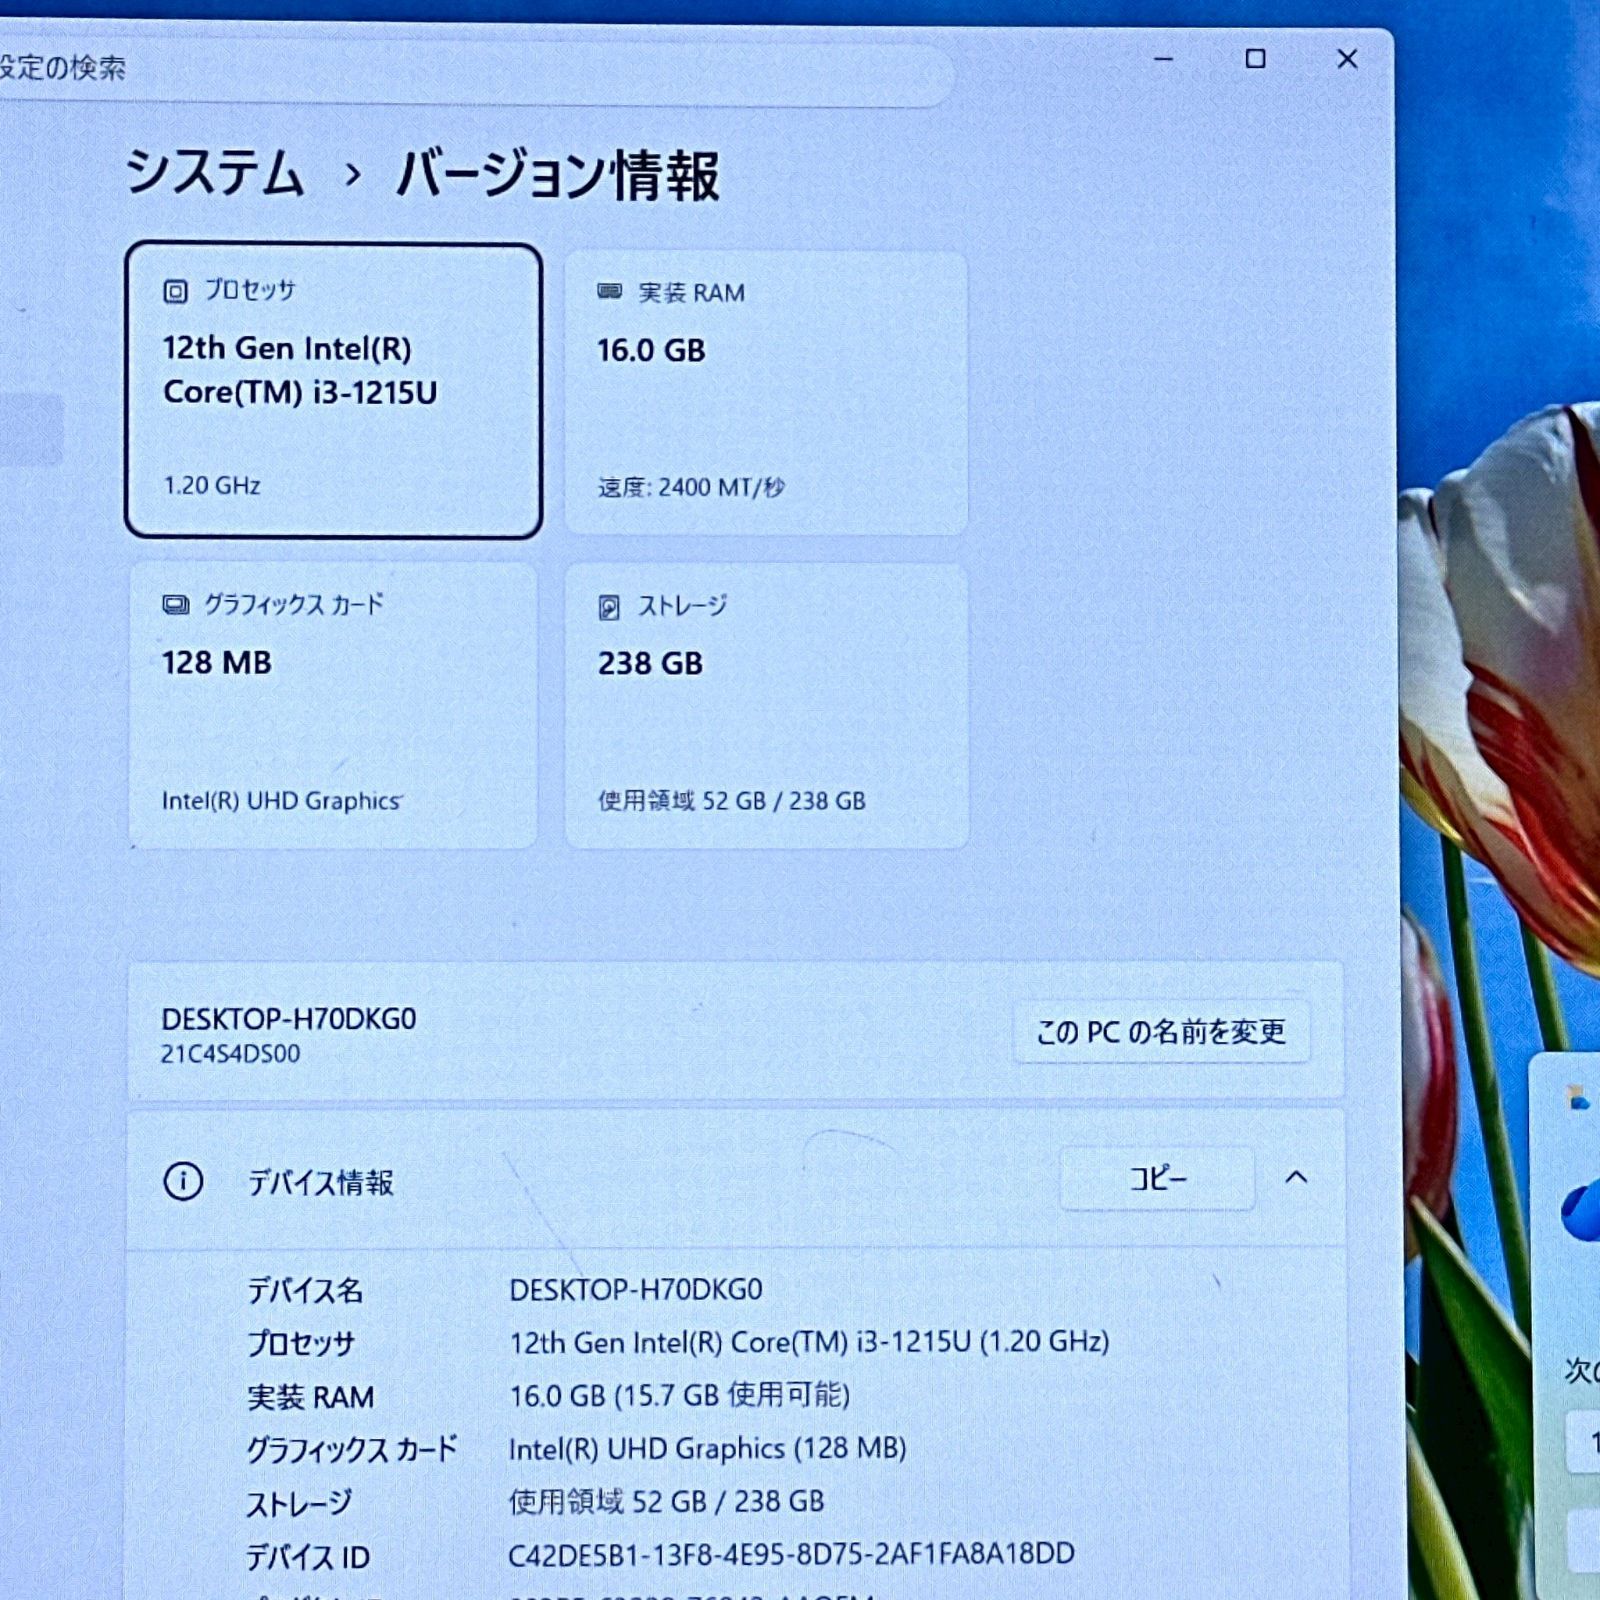Select text 16.0 GB (15.7 GB 使用可能)
The image size is (1600, 1600).
tap(679, 1395)
